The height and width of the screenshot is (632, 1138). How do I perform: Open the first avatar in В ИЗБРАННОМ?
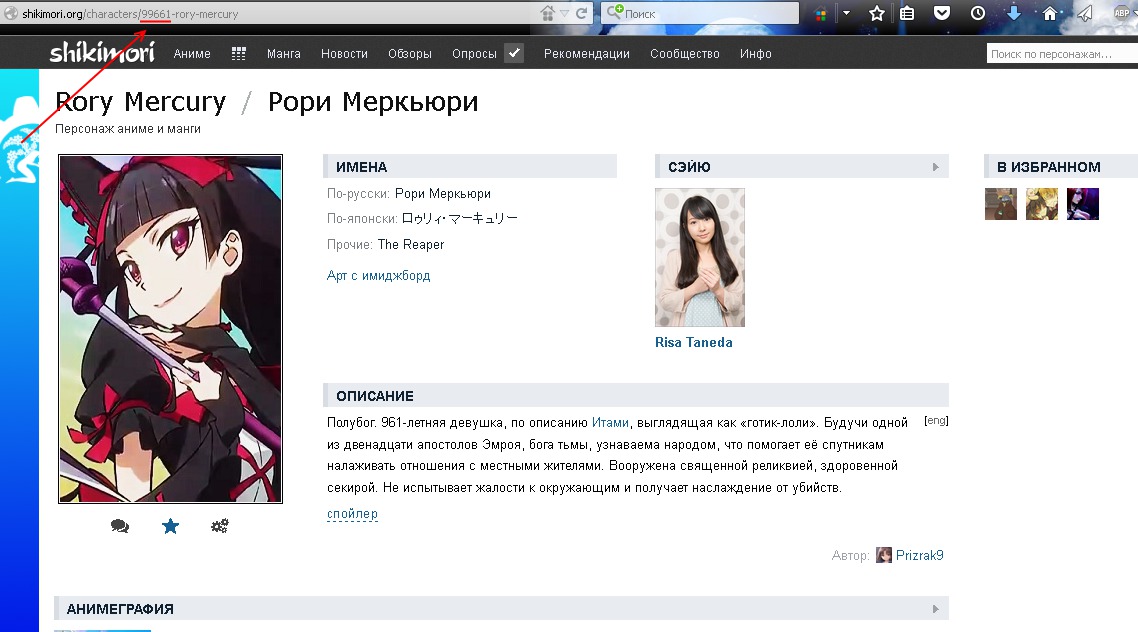click(x=1000, y=204)
